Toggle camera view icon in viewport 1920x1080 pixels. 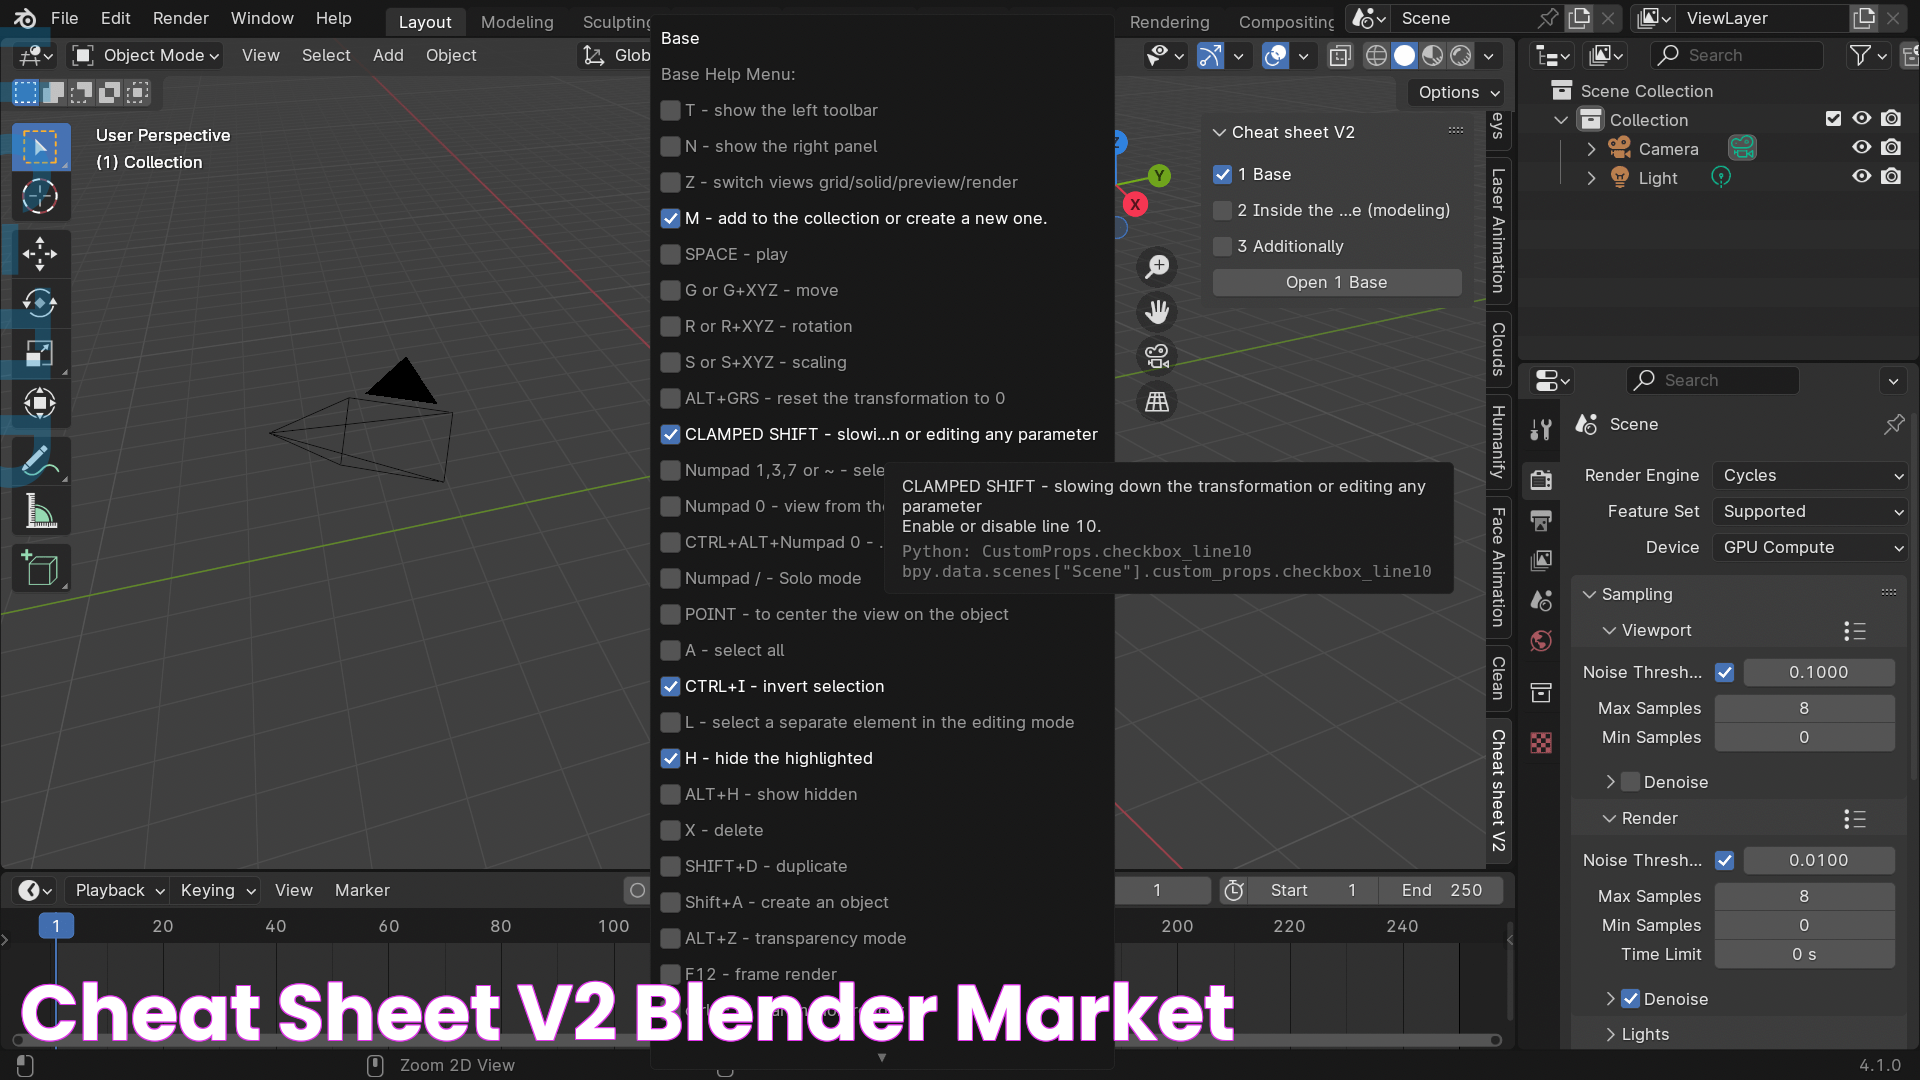(x=1157, y=356)
